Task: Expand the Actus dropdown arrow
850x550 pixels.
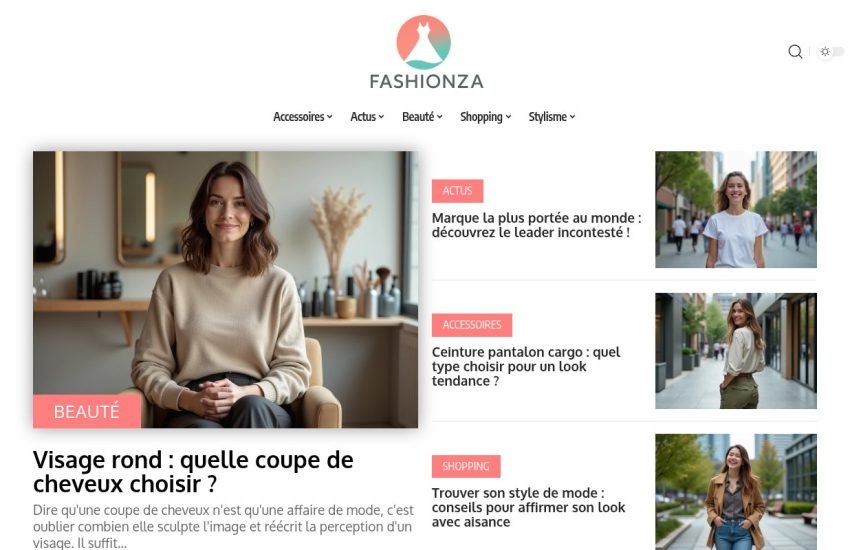Action: [381, 117]
